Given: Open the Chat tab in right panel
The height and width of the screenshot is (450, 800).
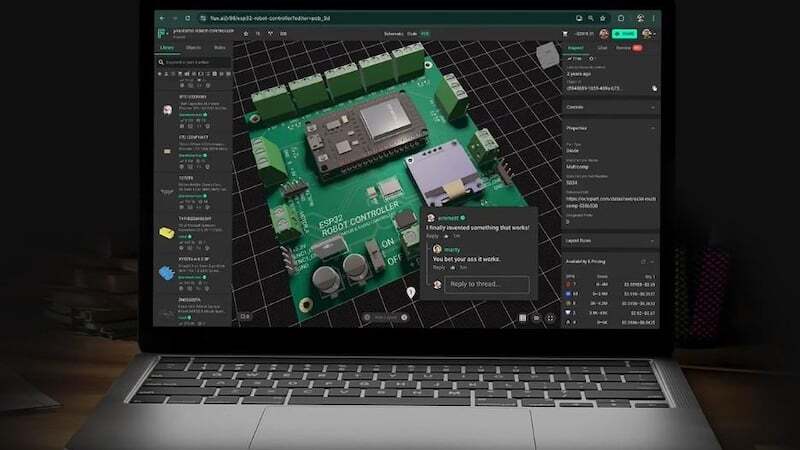Looking at the screenshot, I should [x=603, y=47].
